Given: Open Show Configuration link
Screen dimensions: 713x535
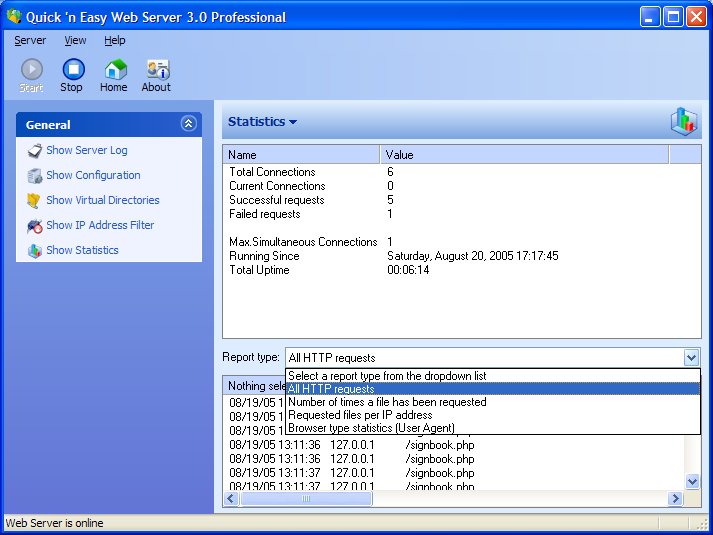Looking at the screenshot, I should (x=93, y=175).
